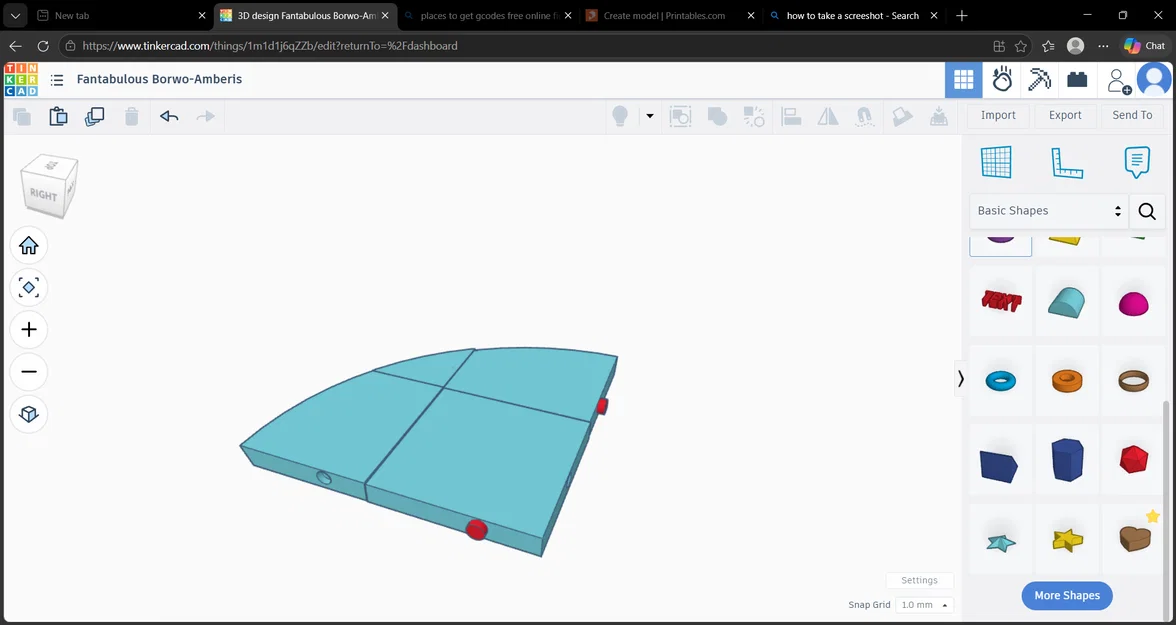1176x625 pixels.
Task: Click the Export button
Action: click(x=1065, y=116)
